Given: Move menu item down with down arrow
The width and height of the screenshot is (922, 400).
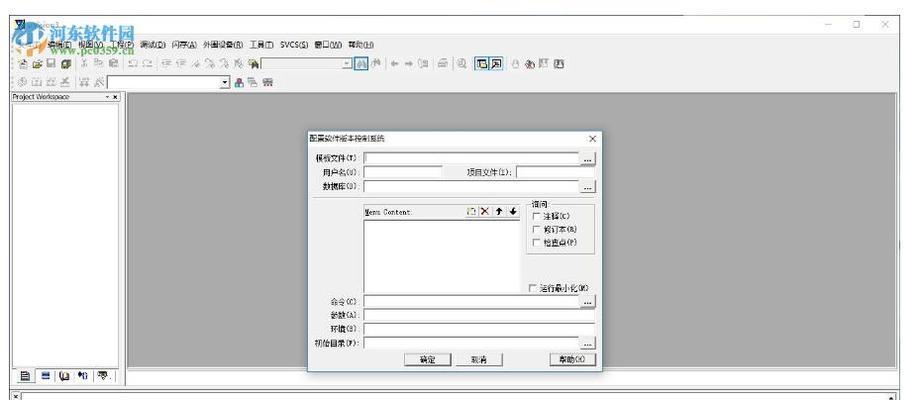Looking at the screenshot, I should click(x=513, y=212).
